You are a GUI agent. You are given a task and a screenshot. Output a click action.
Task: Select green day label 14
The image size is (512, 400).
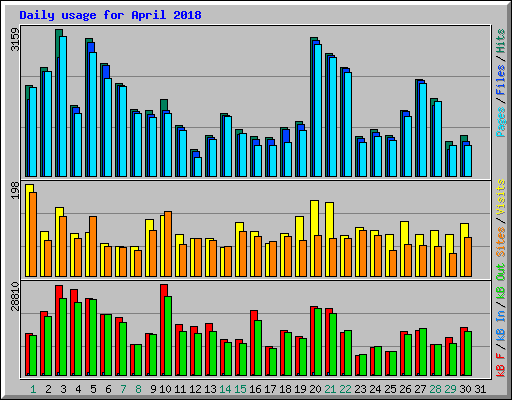tap(225, 389)
